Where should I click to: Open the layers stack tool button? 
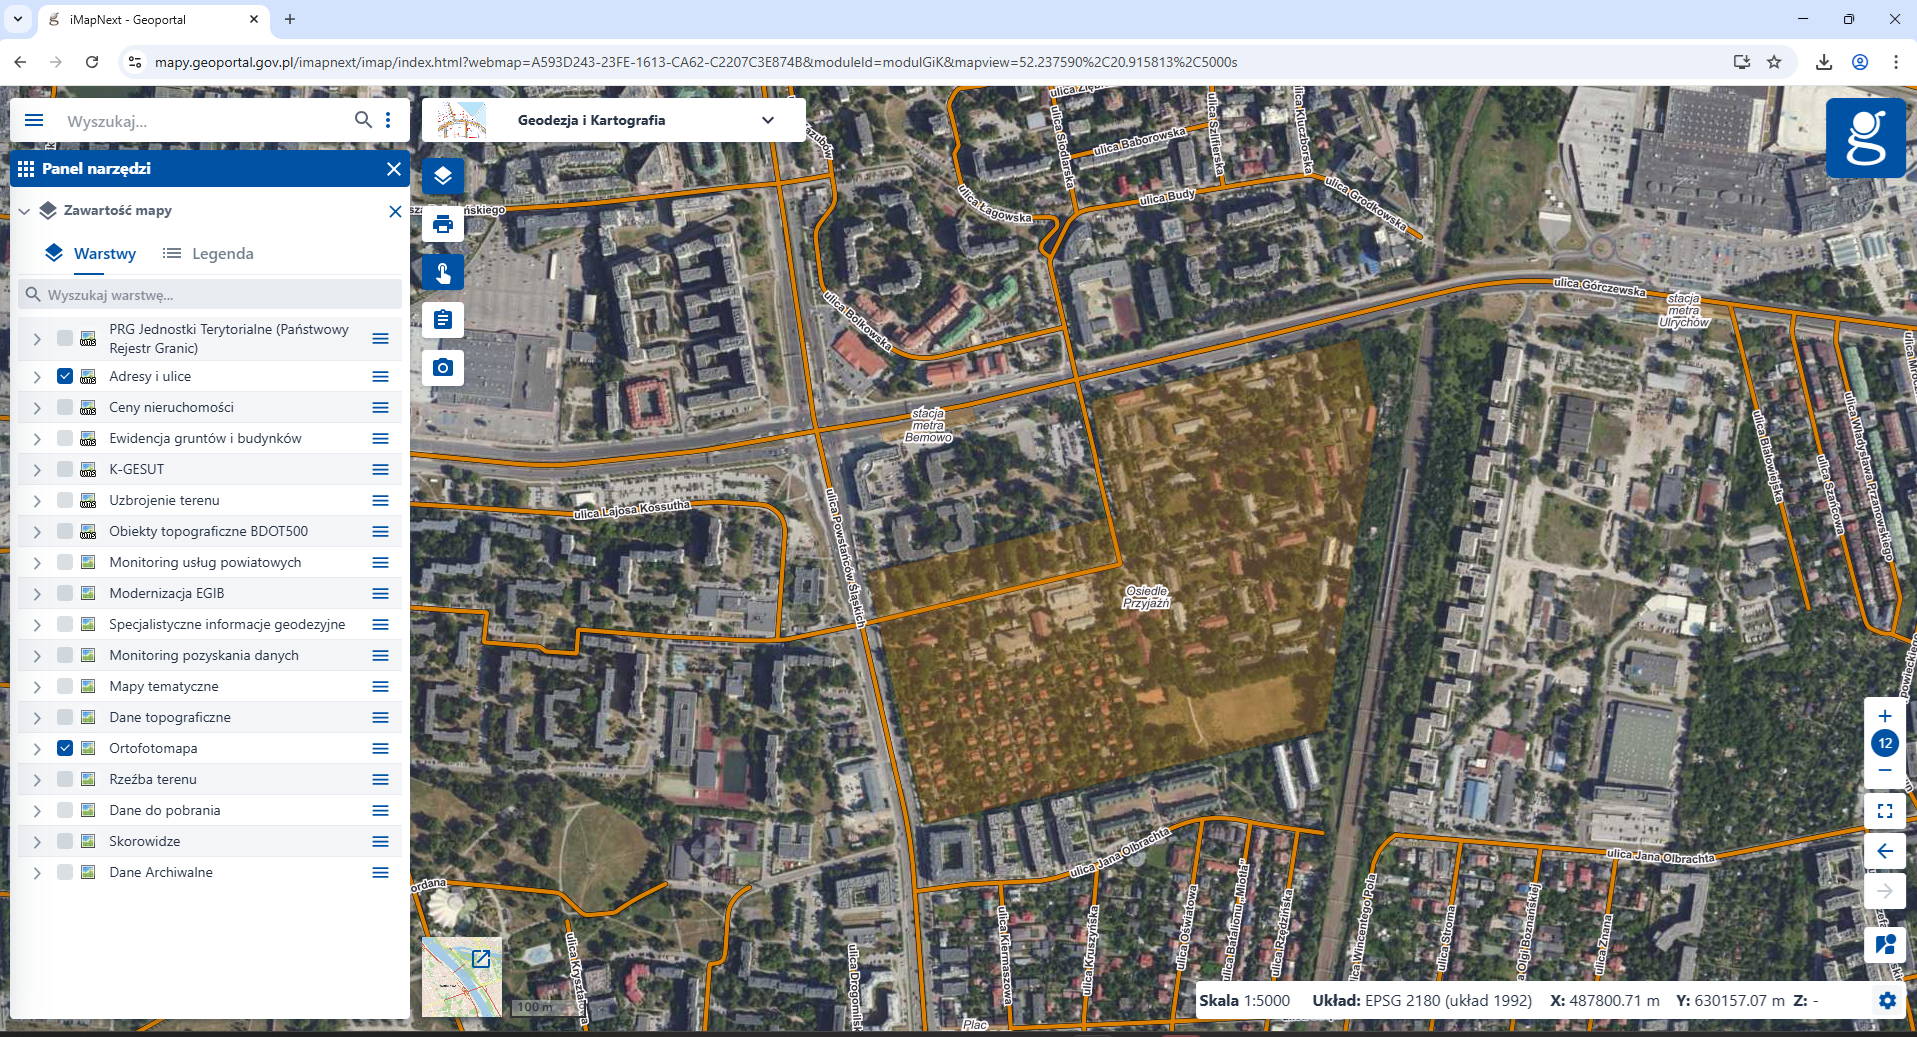point(443,176)
